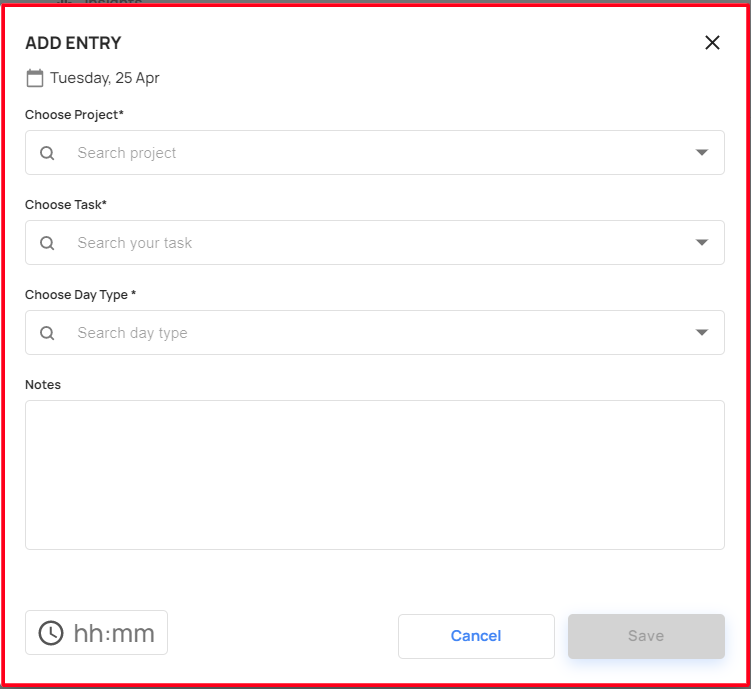Viewport: 751px width, 689px height.
Task: Select the Tuesday, 25 Apr date text
Action: (x=105, y=78)
